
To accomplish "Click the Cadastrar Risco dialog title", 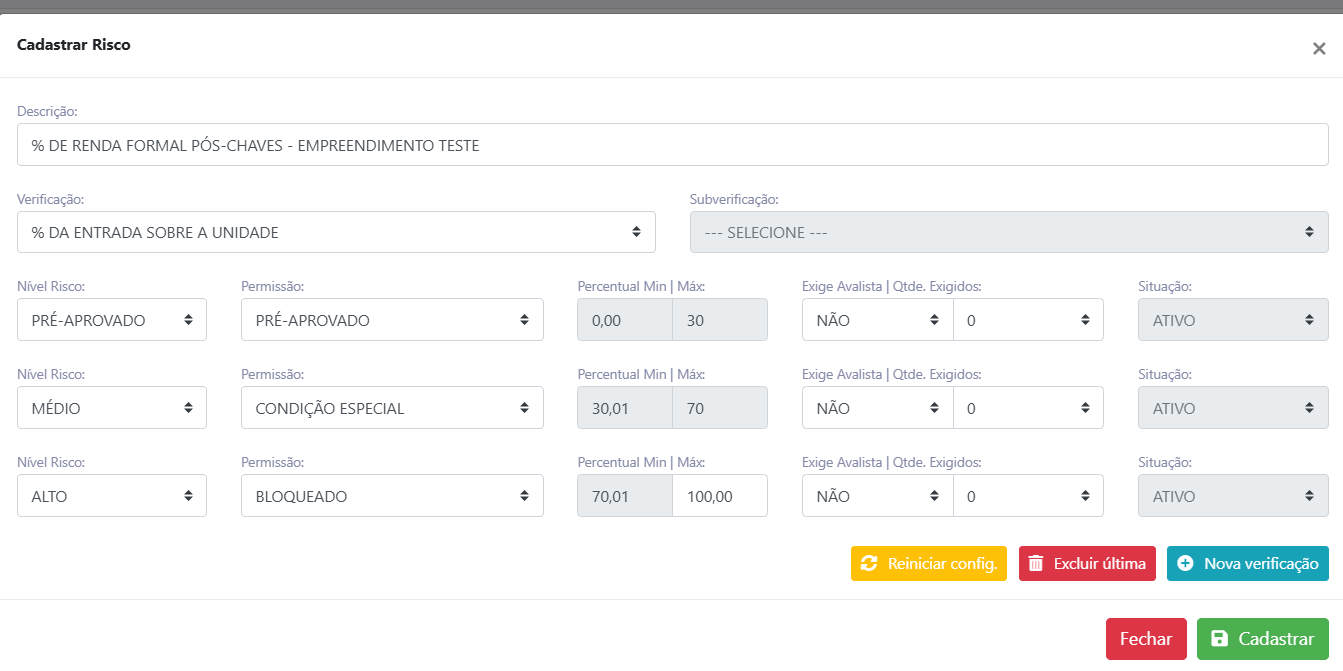I will click(74, 44).
